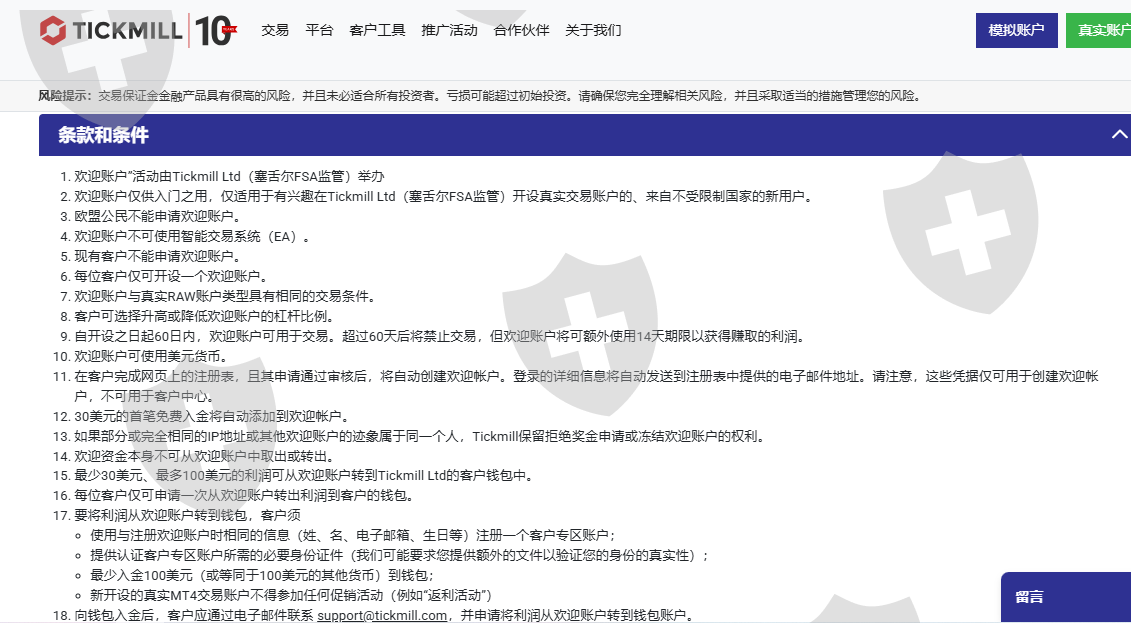Click term 5 现有客户不能申请欢迎账户
Viewport: 1131px width, 623px height.
158,256
